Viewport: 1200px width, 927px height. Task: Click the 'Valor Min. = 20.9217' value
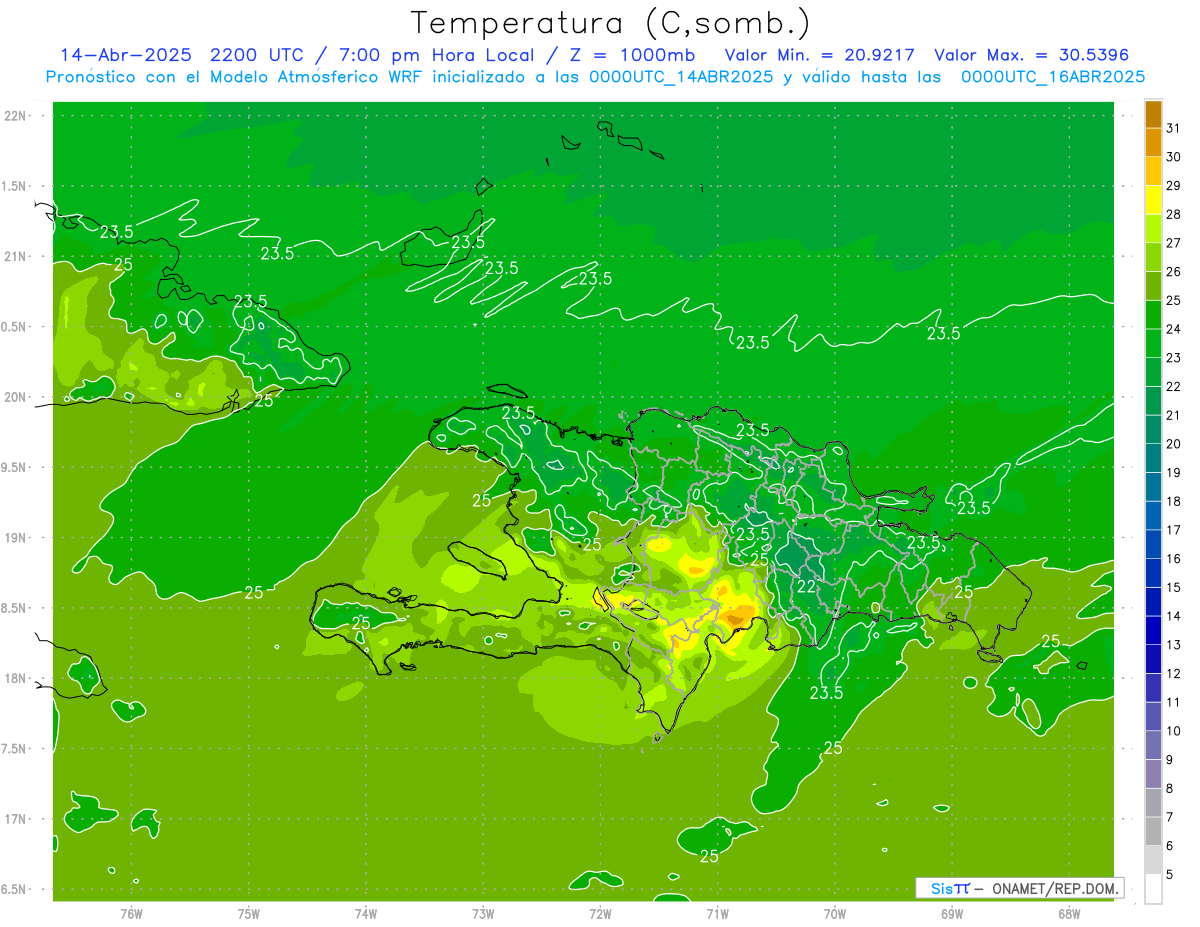820,55
